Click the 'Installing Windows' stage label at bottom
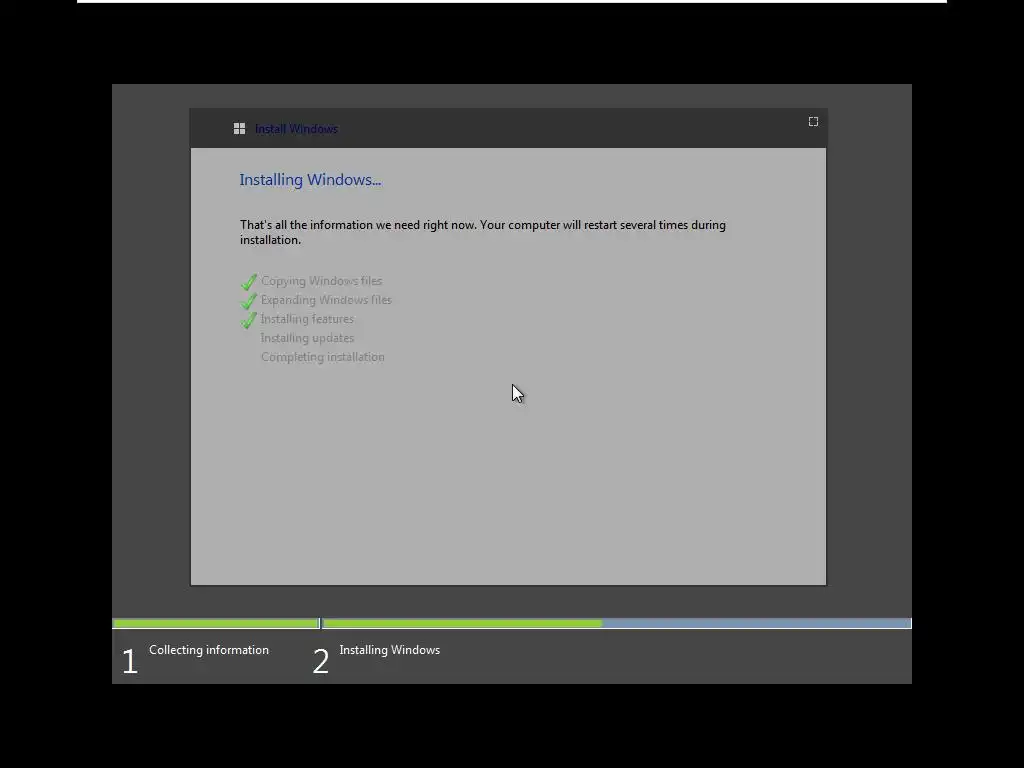 389,650
